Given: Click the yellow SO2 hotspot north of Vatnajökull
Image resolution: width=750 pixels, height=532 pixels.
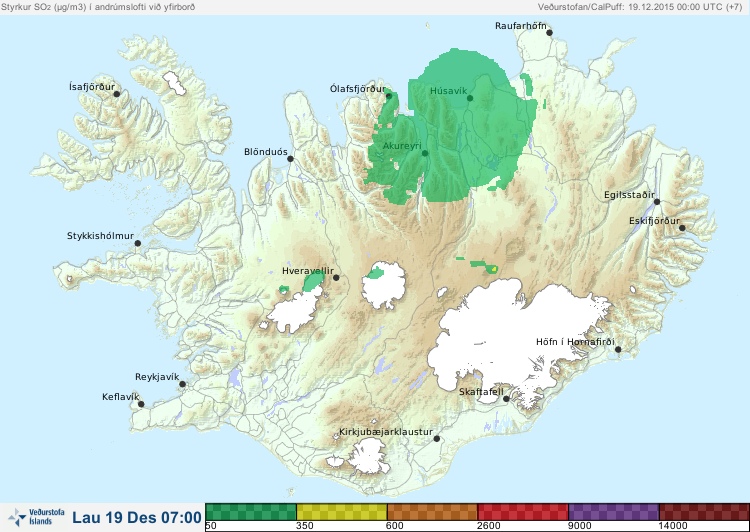Looking at the screenshot, I should [x=493, y=269].
